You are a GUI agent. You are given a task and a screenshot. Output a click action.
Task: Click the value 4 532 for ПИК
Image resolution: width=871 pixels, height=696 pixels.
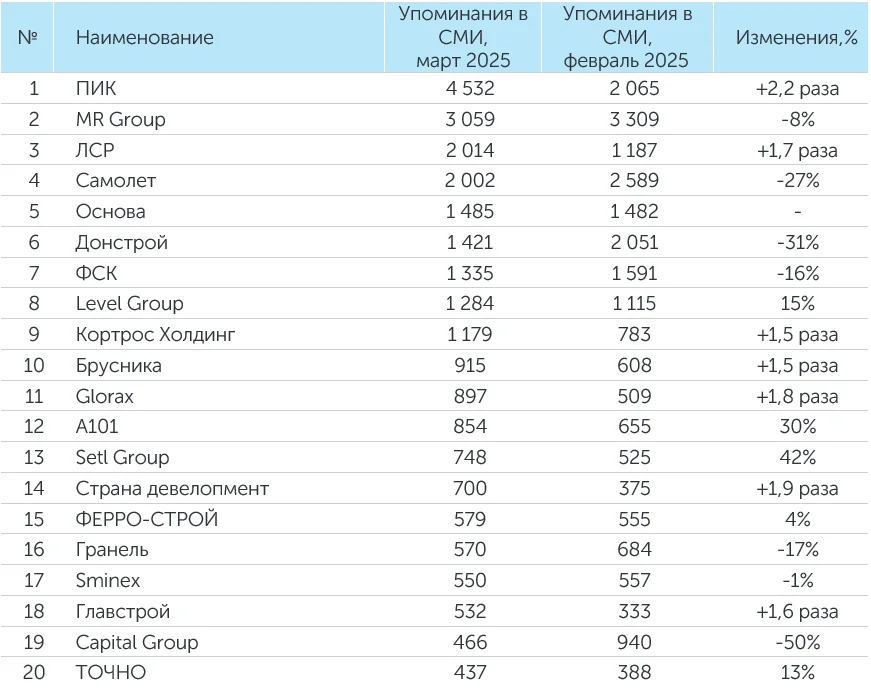pyautogui.click(x=463, y=88)
